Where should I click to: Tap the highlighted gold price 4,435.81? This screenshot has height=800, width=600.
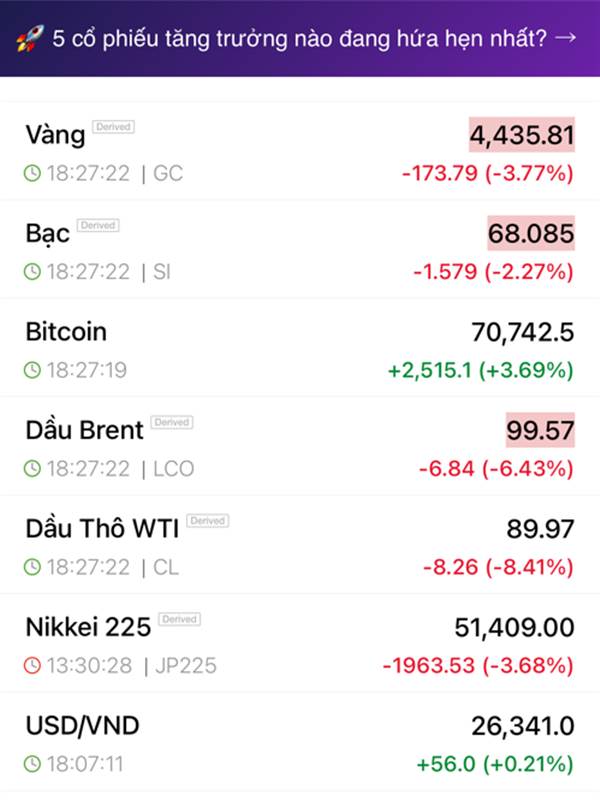522,135
